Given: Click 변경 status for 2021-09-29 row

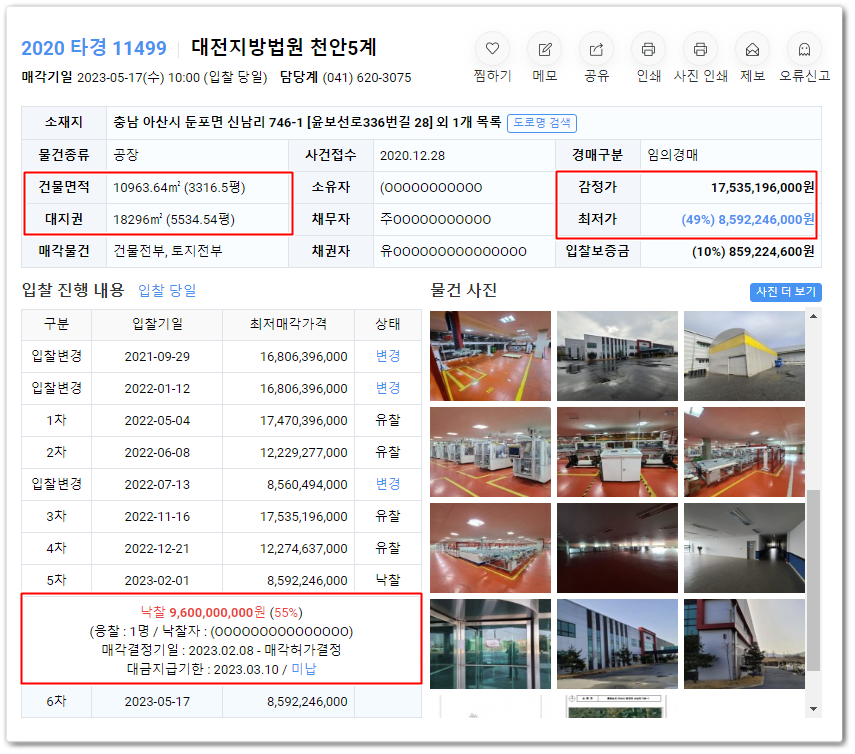Looking at the screenshot, I should tap(388, 357).
